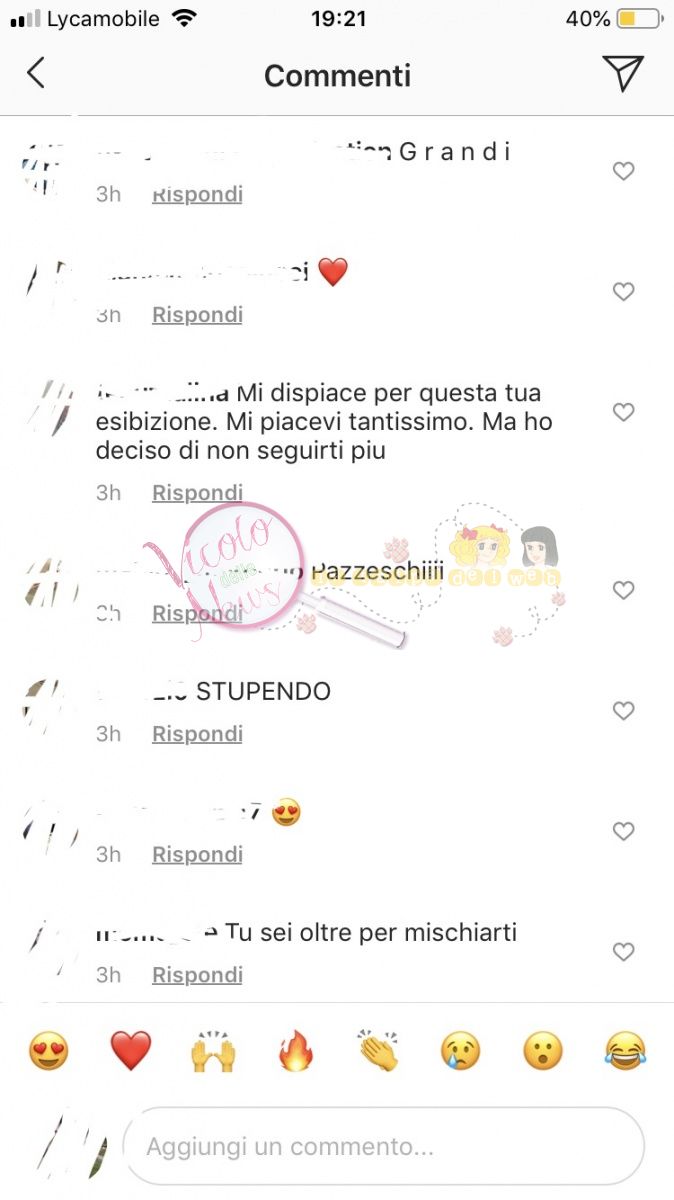This screenshot has width=674, height=1200.
Task: Insert the laughing tears emoji reaction
Action: (x=626, y=1051)
